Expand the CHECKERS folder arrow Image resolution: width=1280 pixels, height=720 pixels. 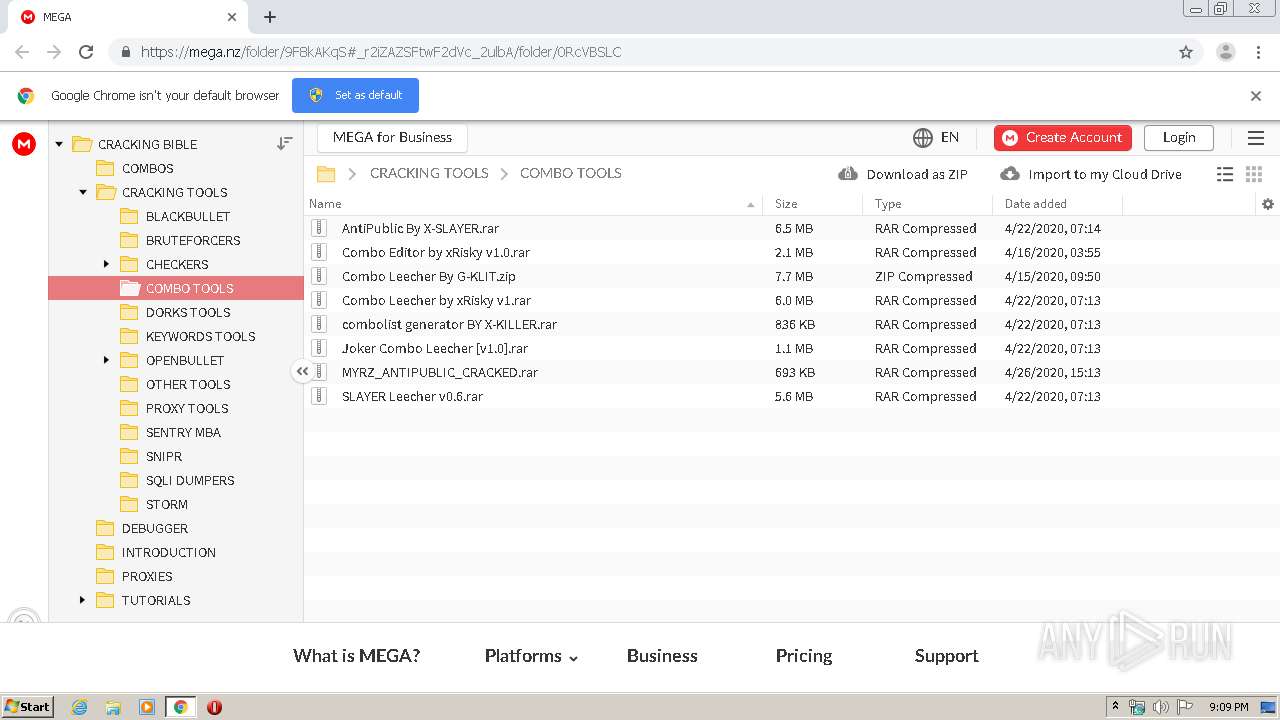[107, 264]
